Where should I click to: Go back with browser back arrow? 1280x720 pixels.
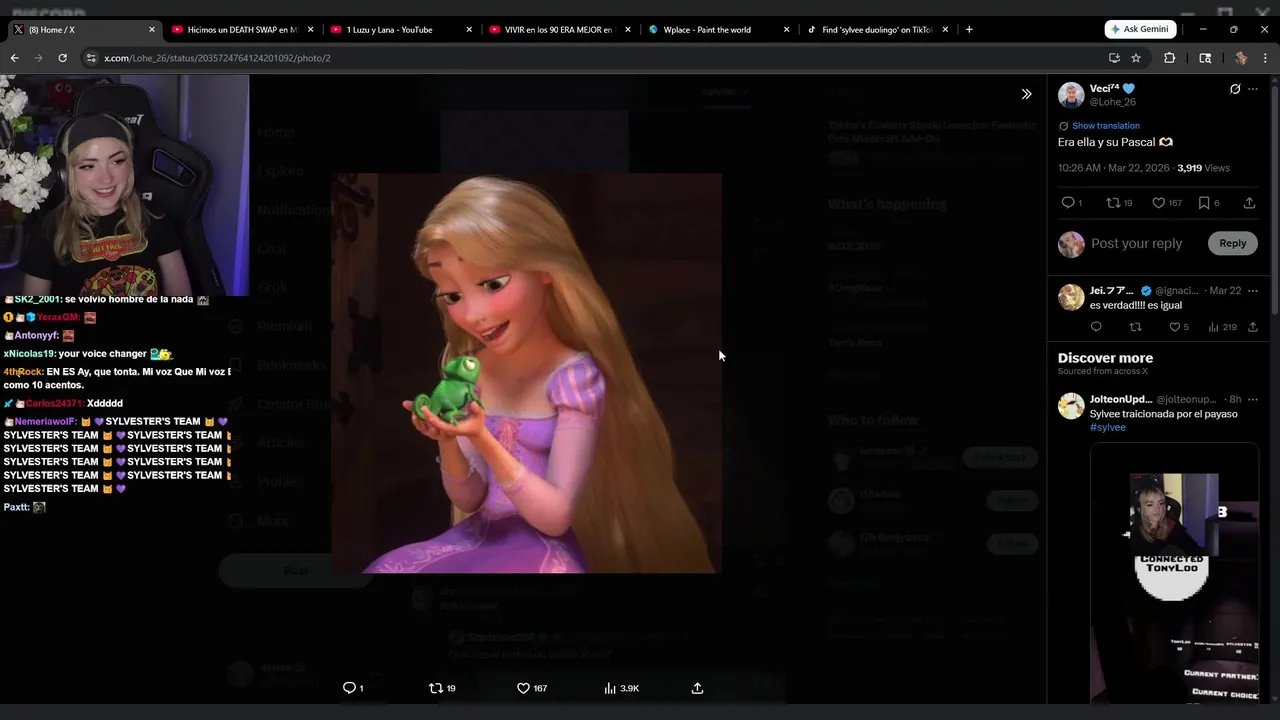coord(14,58)
